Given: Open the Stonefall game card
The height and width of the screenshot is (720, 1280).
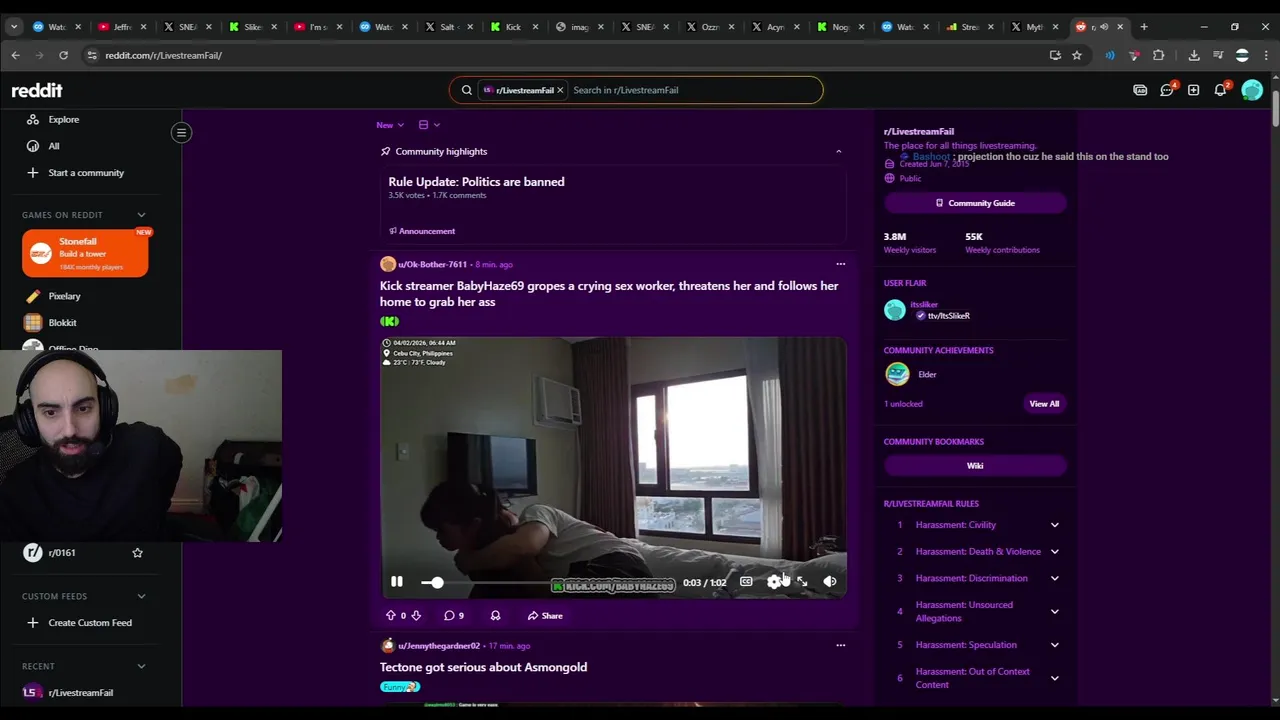Looking at the screenshot, I should coord(85,253).
